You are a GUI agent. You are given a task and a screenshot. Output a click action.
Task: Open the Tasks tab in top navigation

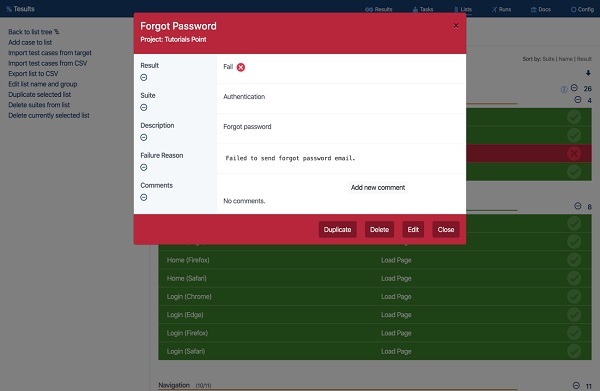click(423, 9)
